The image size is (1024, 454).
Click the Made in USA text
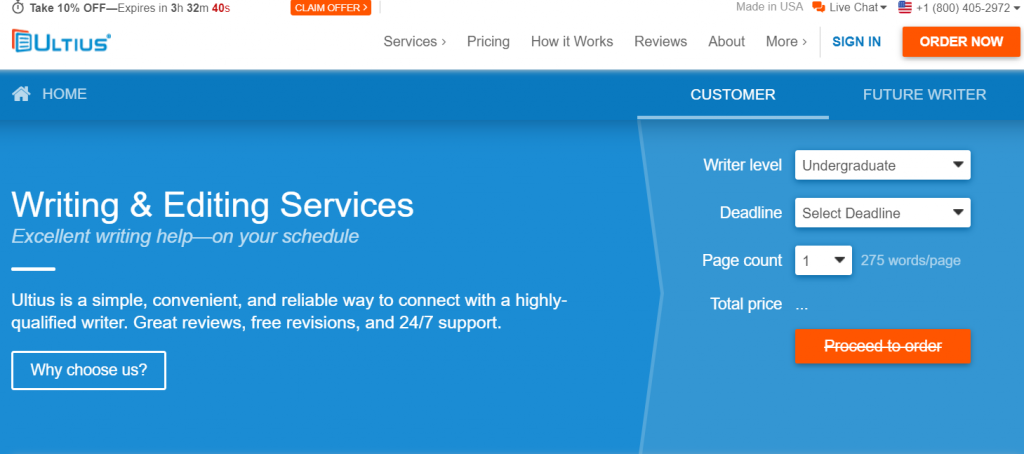(769, 7)
